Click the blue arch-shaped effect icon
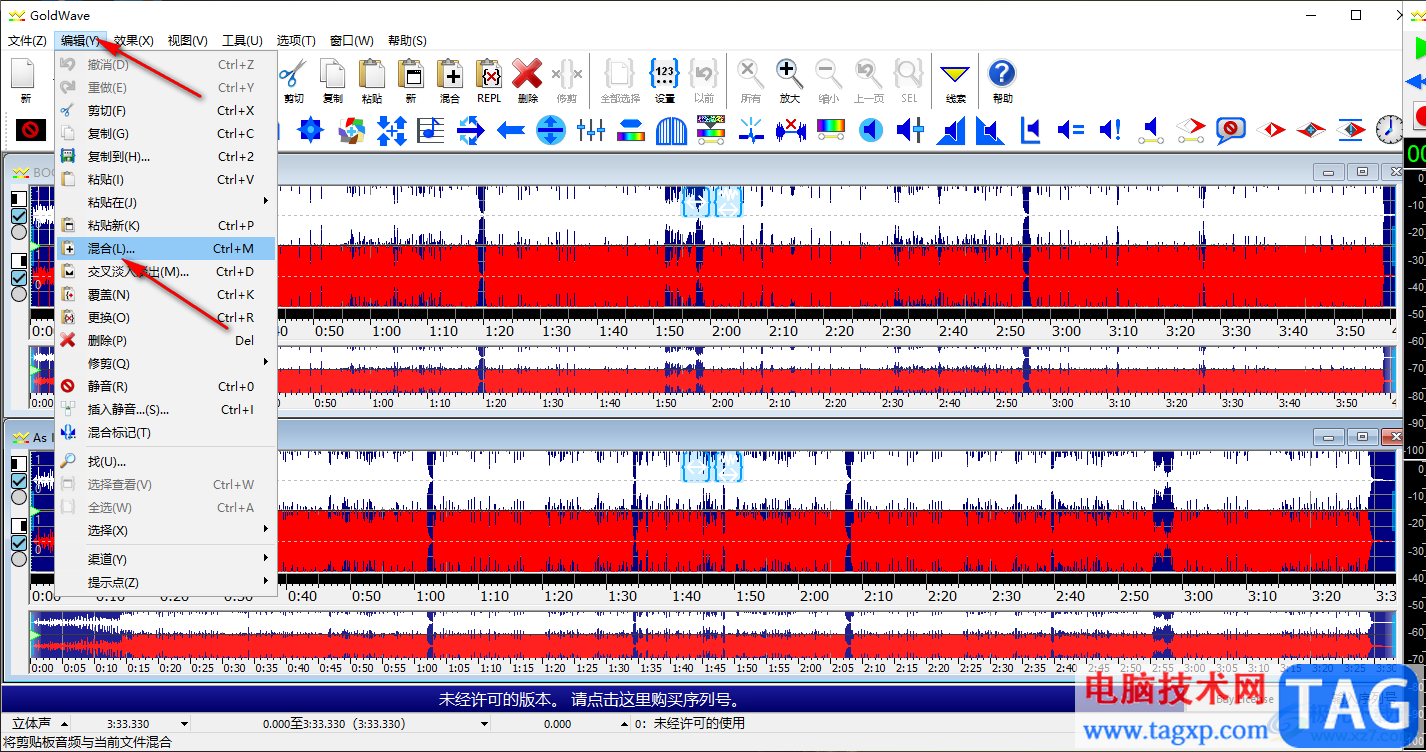This screenshot has height=752, width=1426. coord(671,130)
